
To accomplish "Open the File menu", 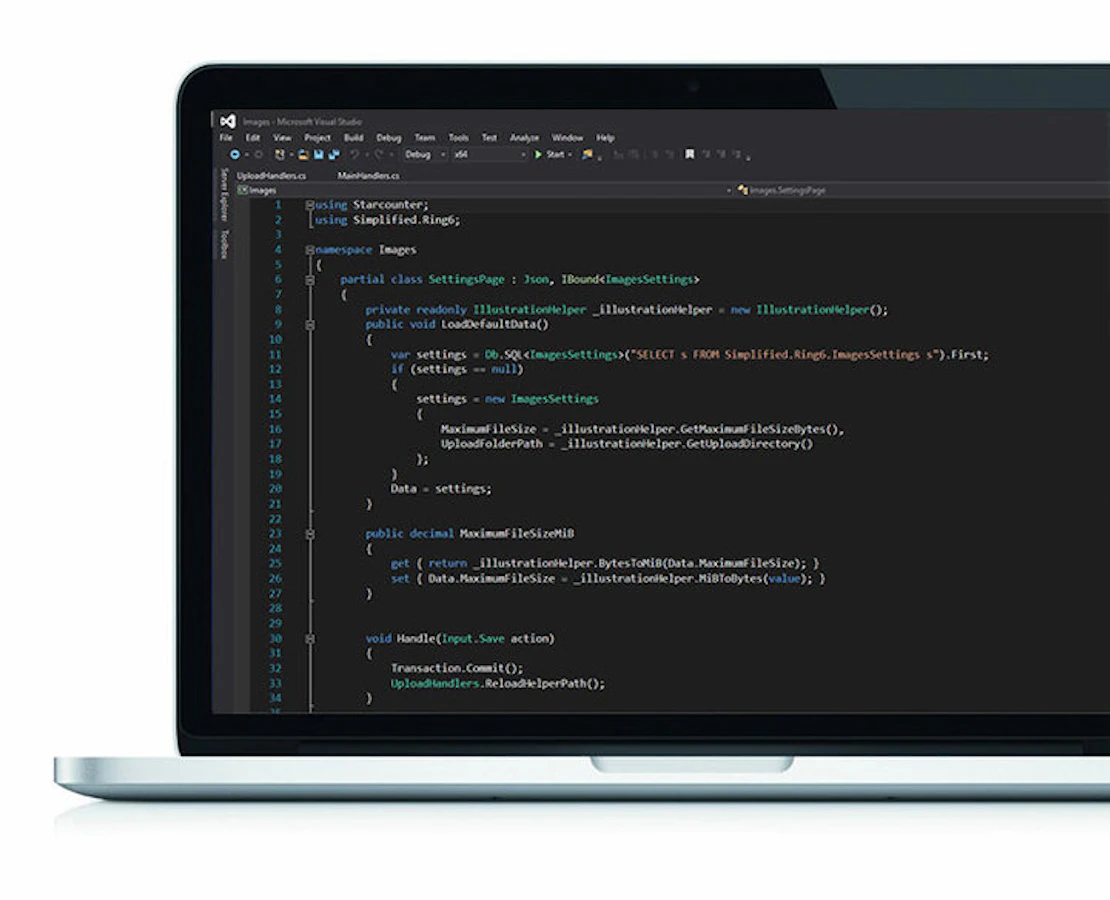I will [x=226, y=137].
